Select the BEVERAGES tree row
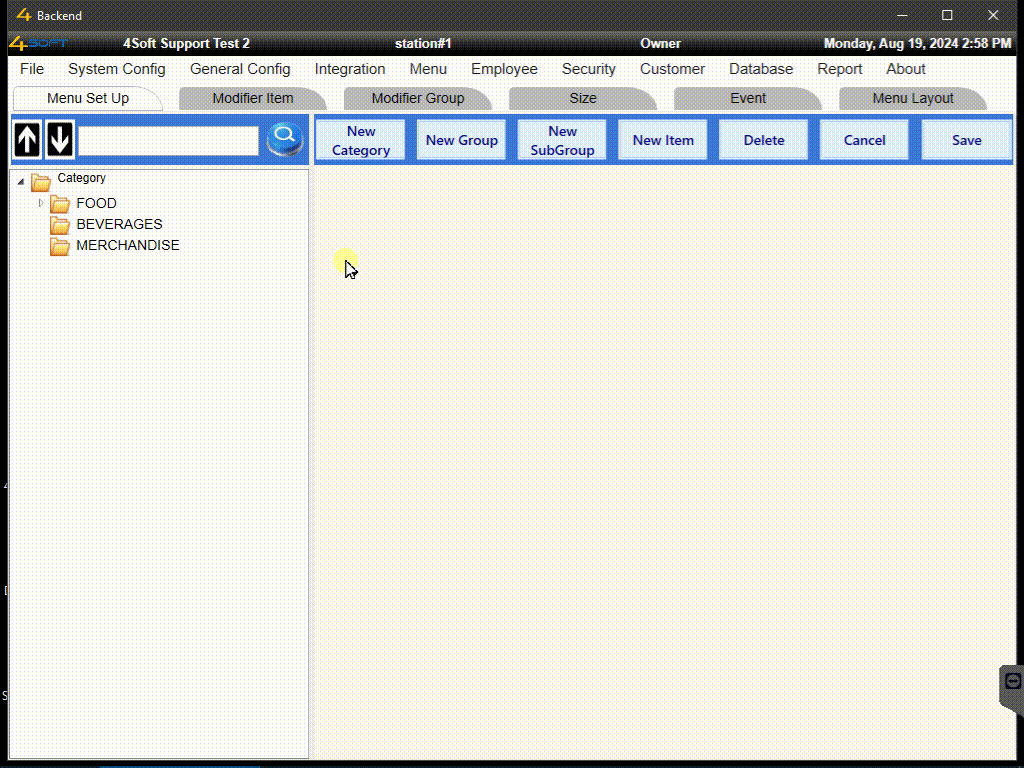Image resolution: width=1024 pixels, height=768 pixels. click(119, 224)
